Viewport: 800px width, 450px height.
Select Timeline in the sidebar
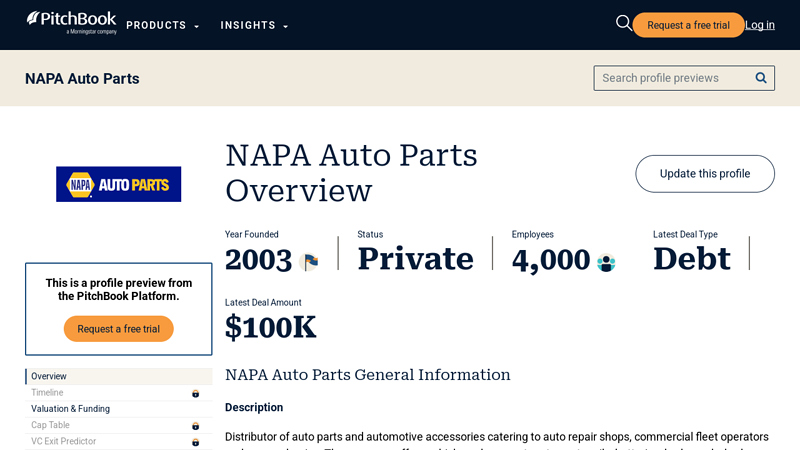[x=118, y=392]
